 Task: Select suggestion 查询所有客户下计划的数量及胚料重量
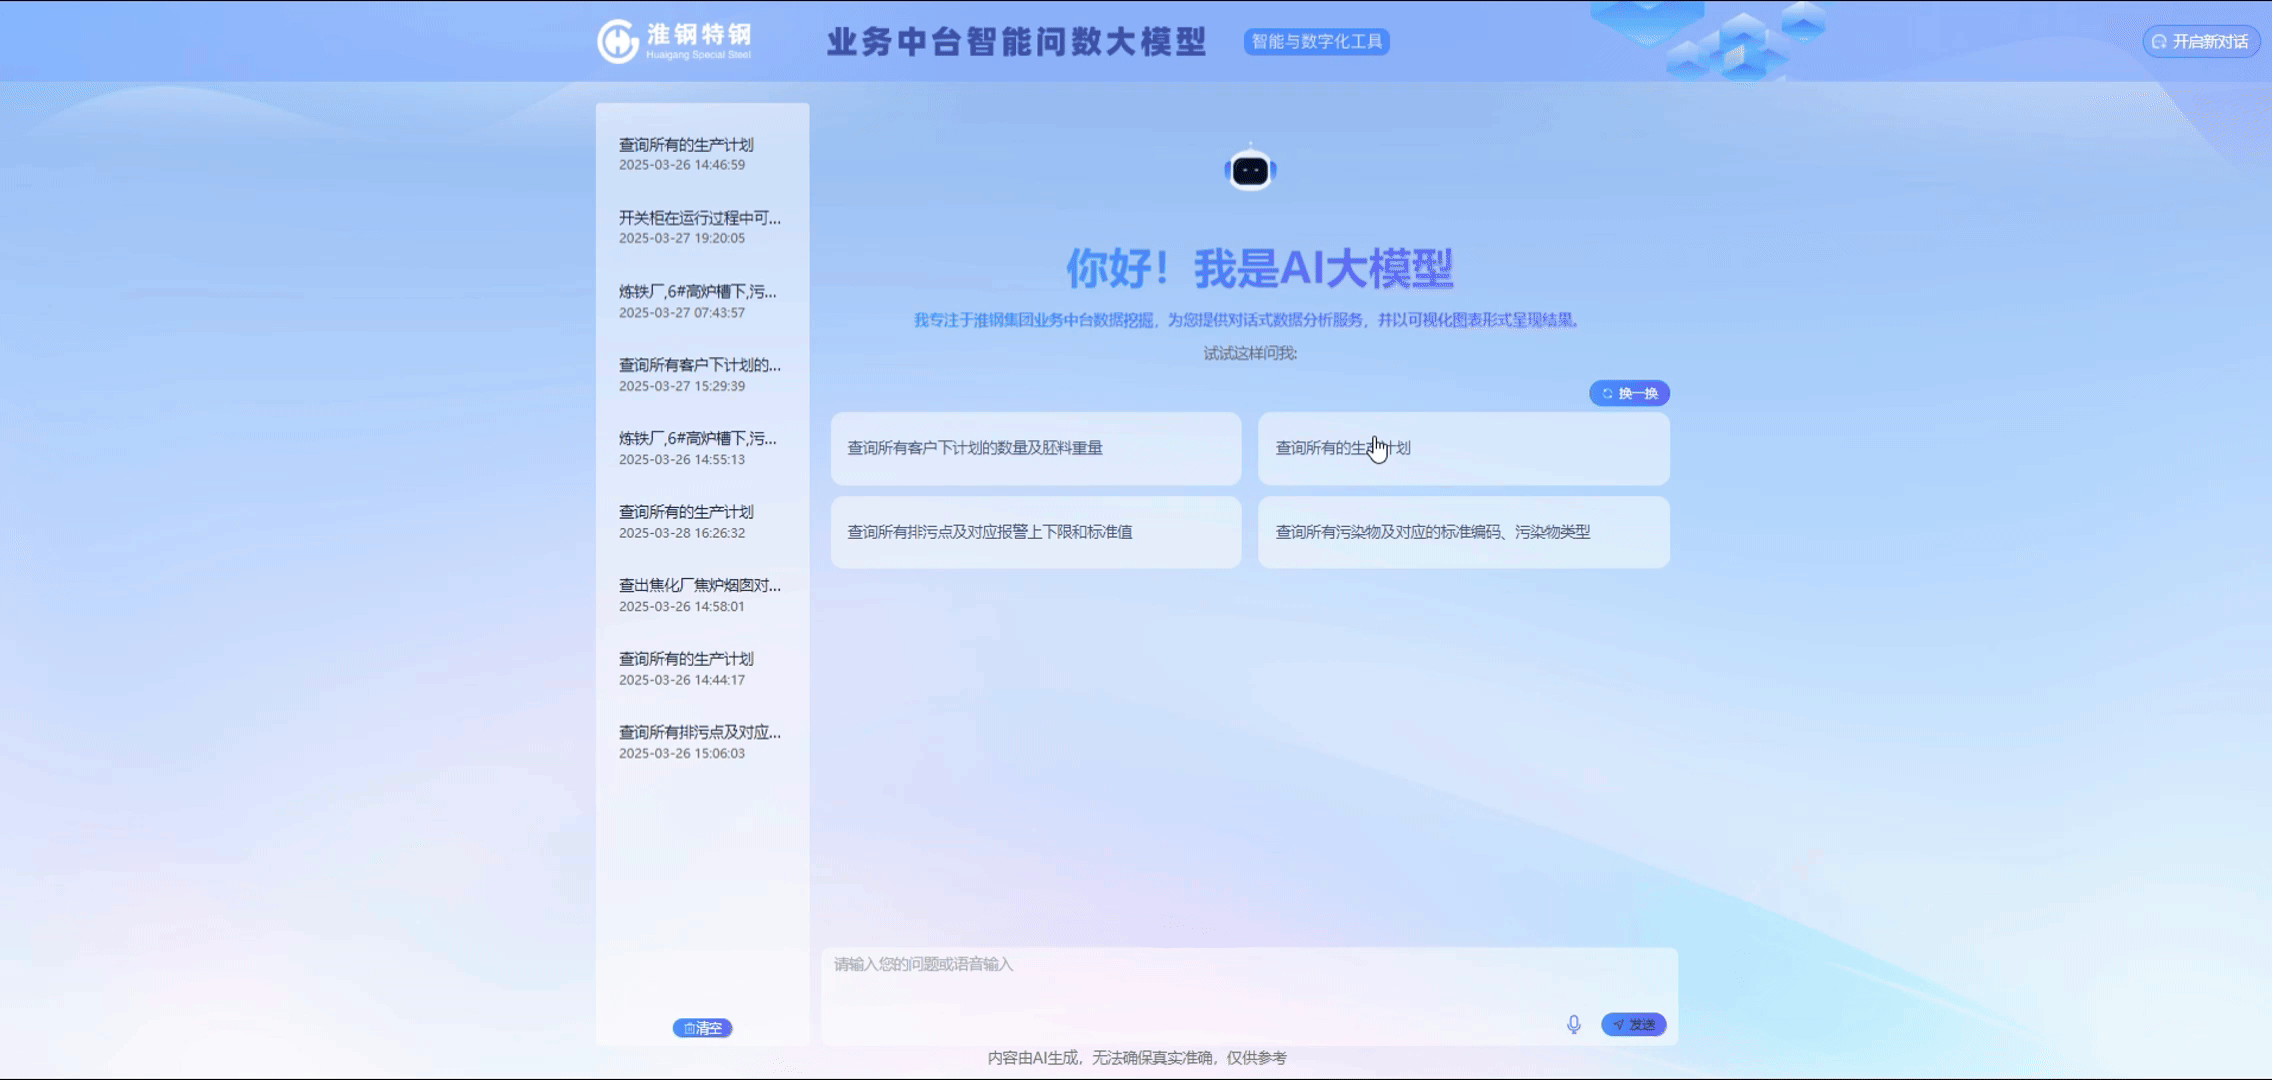(1035, 448)
